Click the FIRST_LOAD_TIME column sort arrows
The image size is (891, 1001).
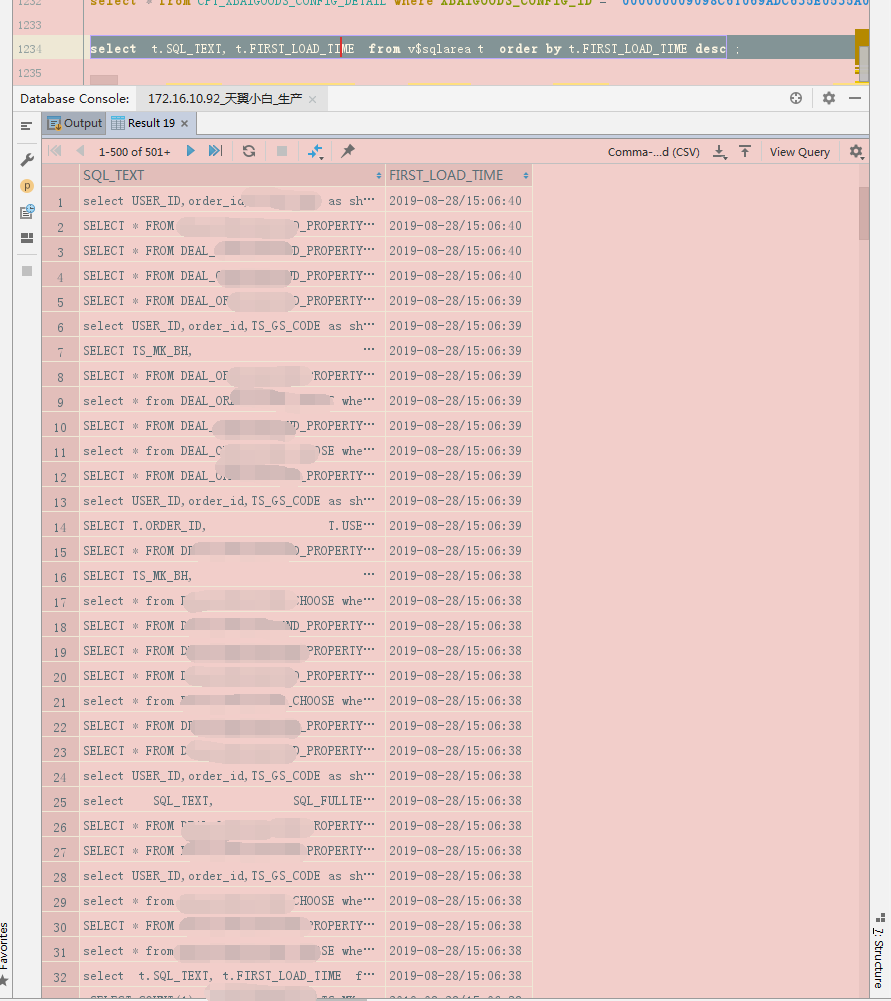click(526, 176)
